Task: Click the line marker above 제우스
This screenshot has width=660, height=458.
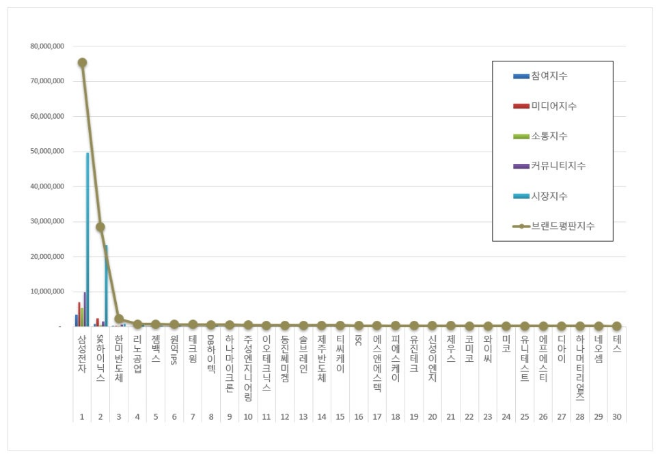Action: click(x=451, y=326)
